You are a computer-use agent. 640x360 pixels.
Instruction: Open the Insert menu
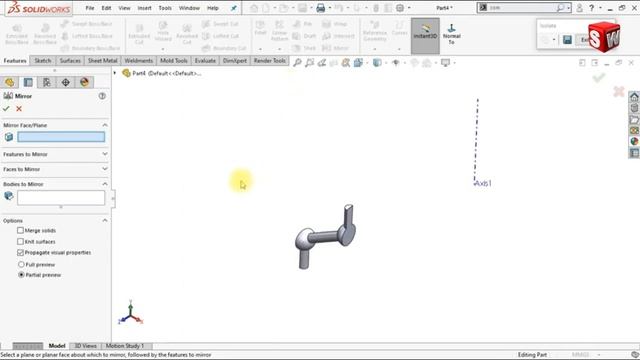coord(144,8)
